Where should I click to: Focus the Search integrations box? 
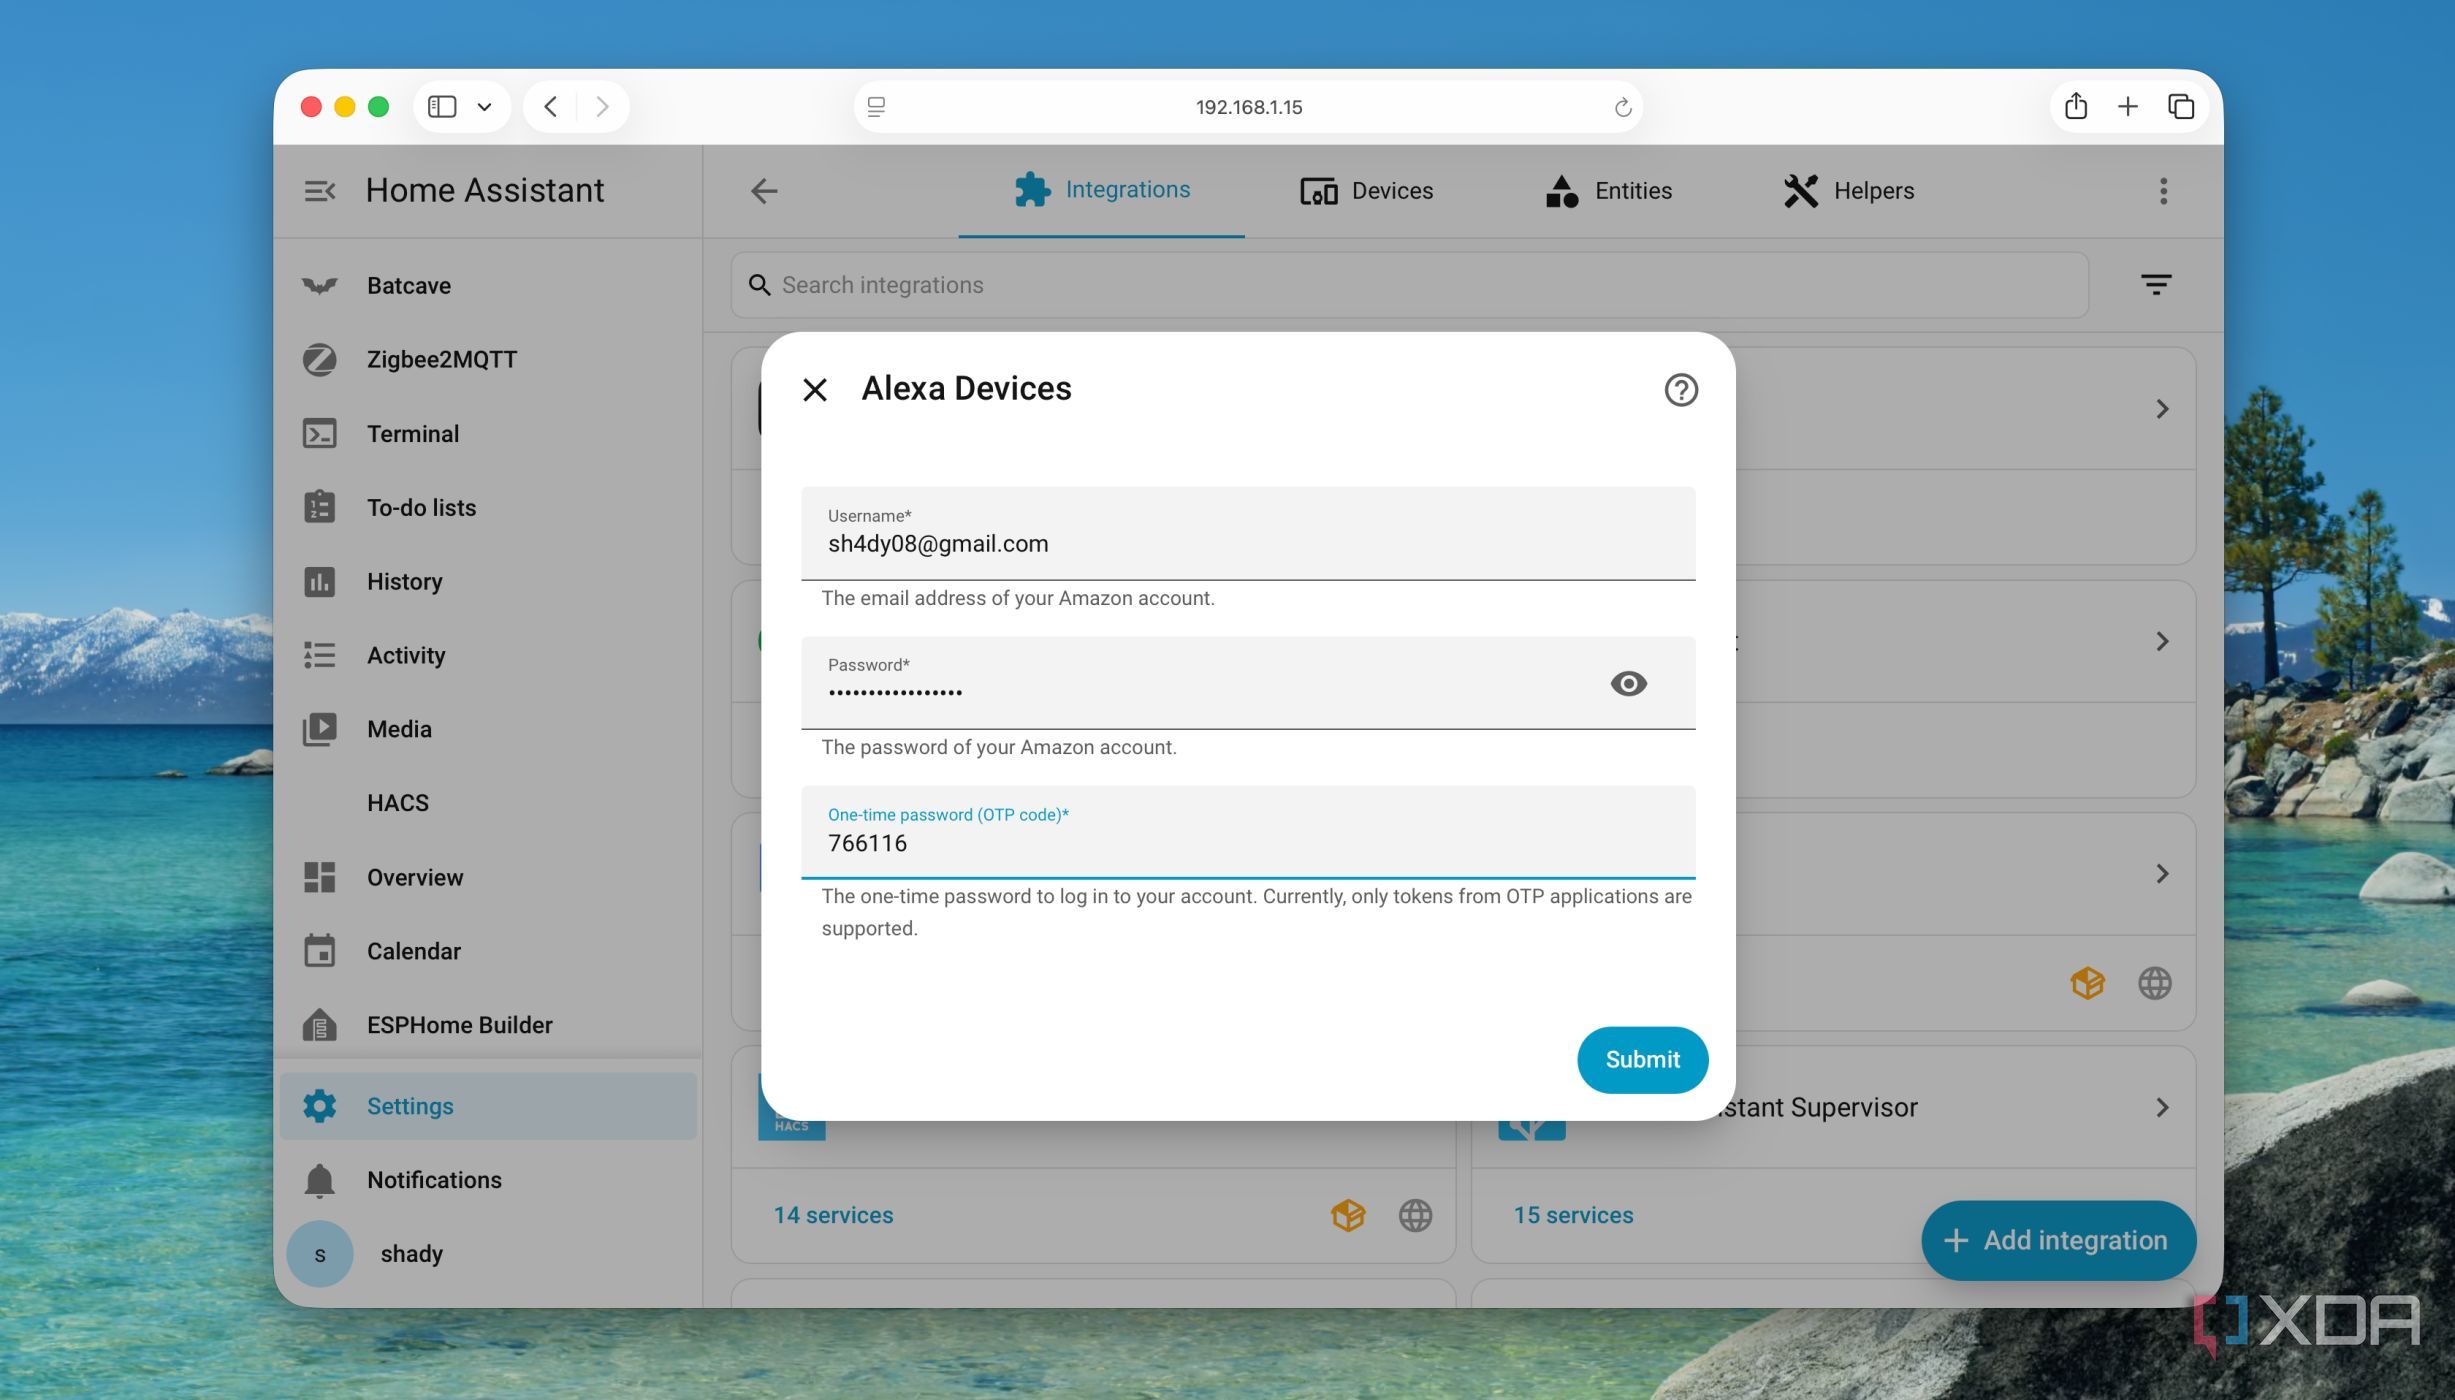[x=1409, y=285]
